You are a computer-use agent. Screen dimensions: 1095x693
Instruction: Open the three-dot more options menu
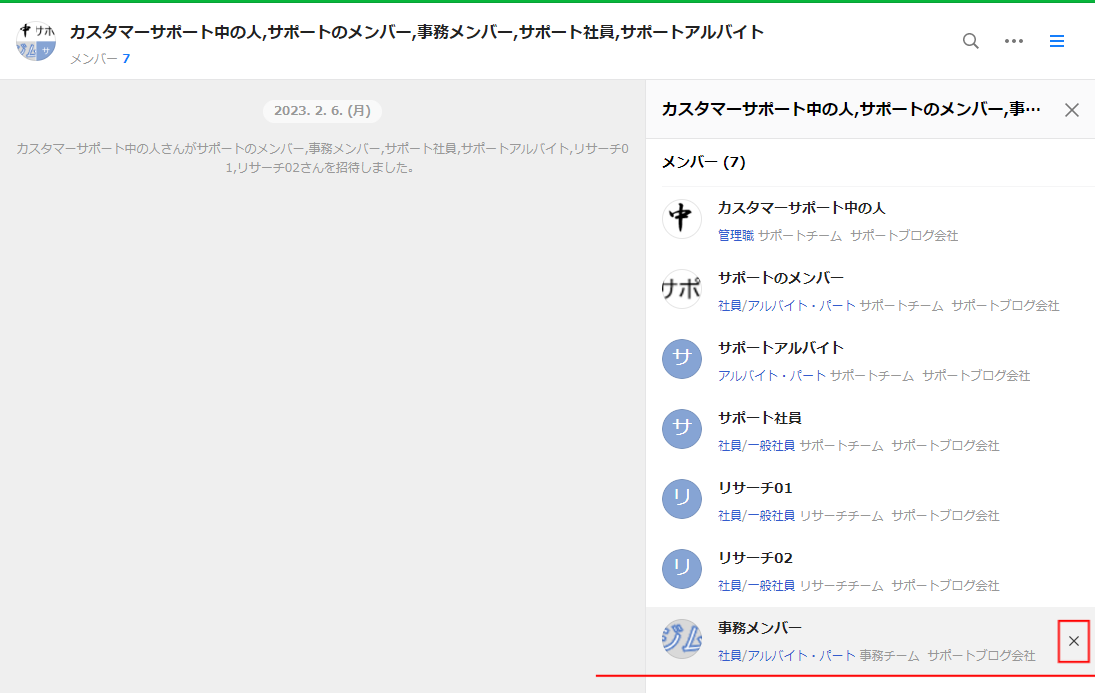(1014, 41)
